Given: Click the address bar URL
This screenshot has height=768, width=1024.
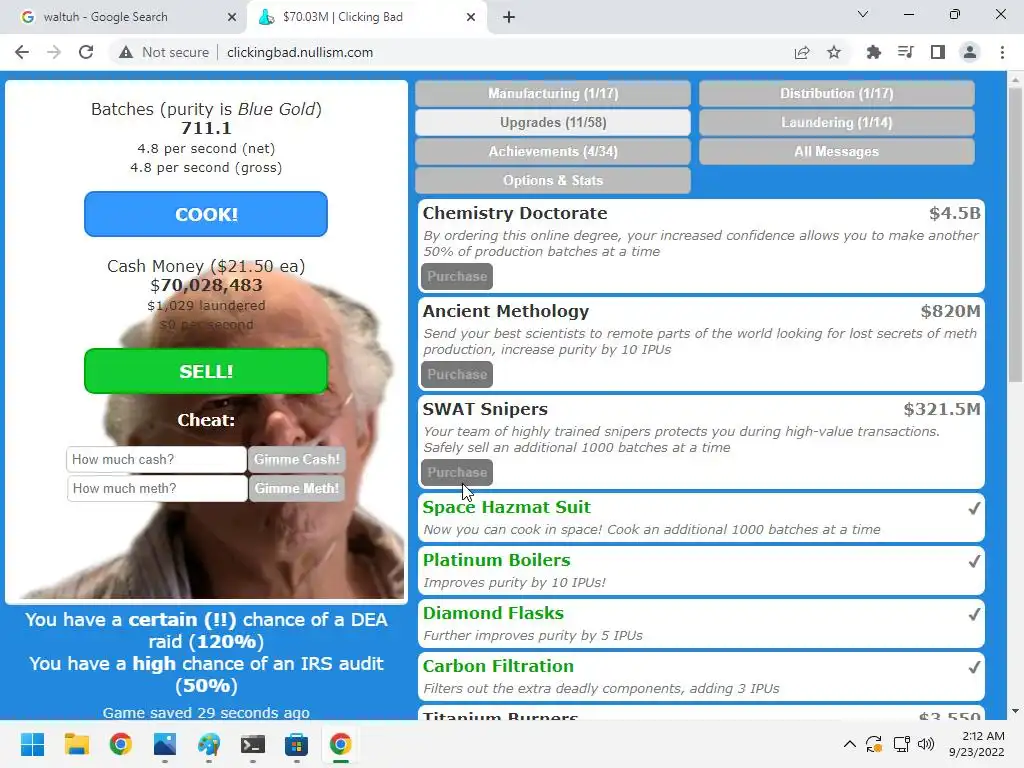Looking at the screenshot, I should point(300,52).
